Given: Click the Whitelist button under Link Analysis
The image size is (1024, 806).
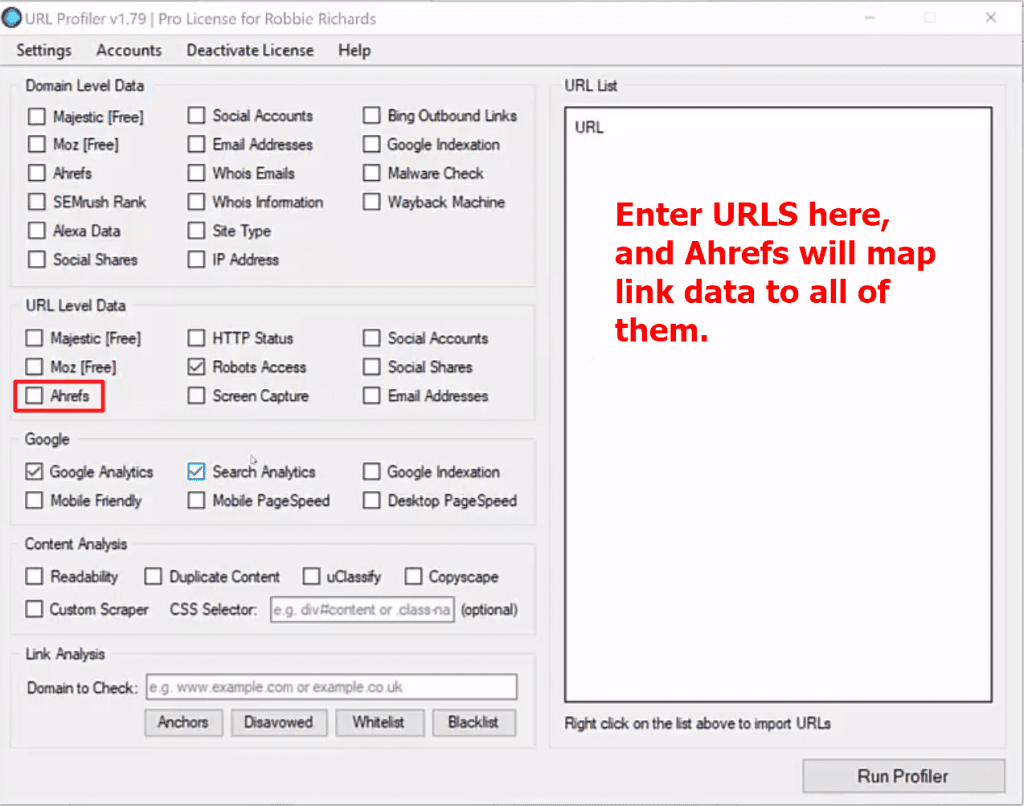Looking at the screenshot, I should 380,723.
